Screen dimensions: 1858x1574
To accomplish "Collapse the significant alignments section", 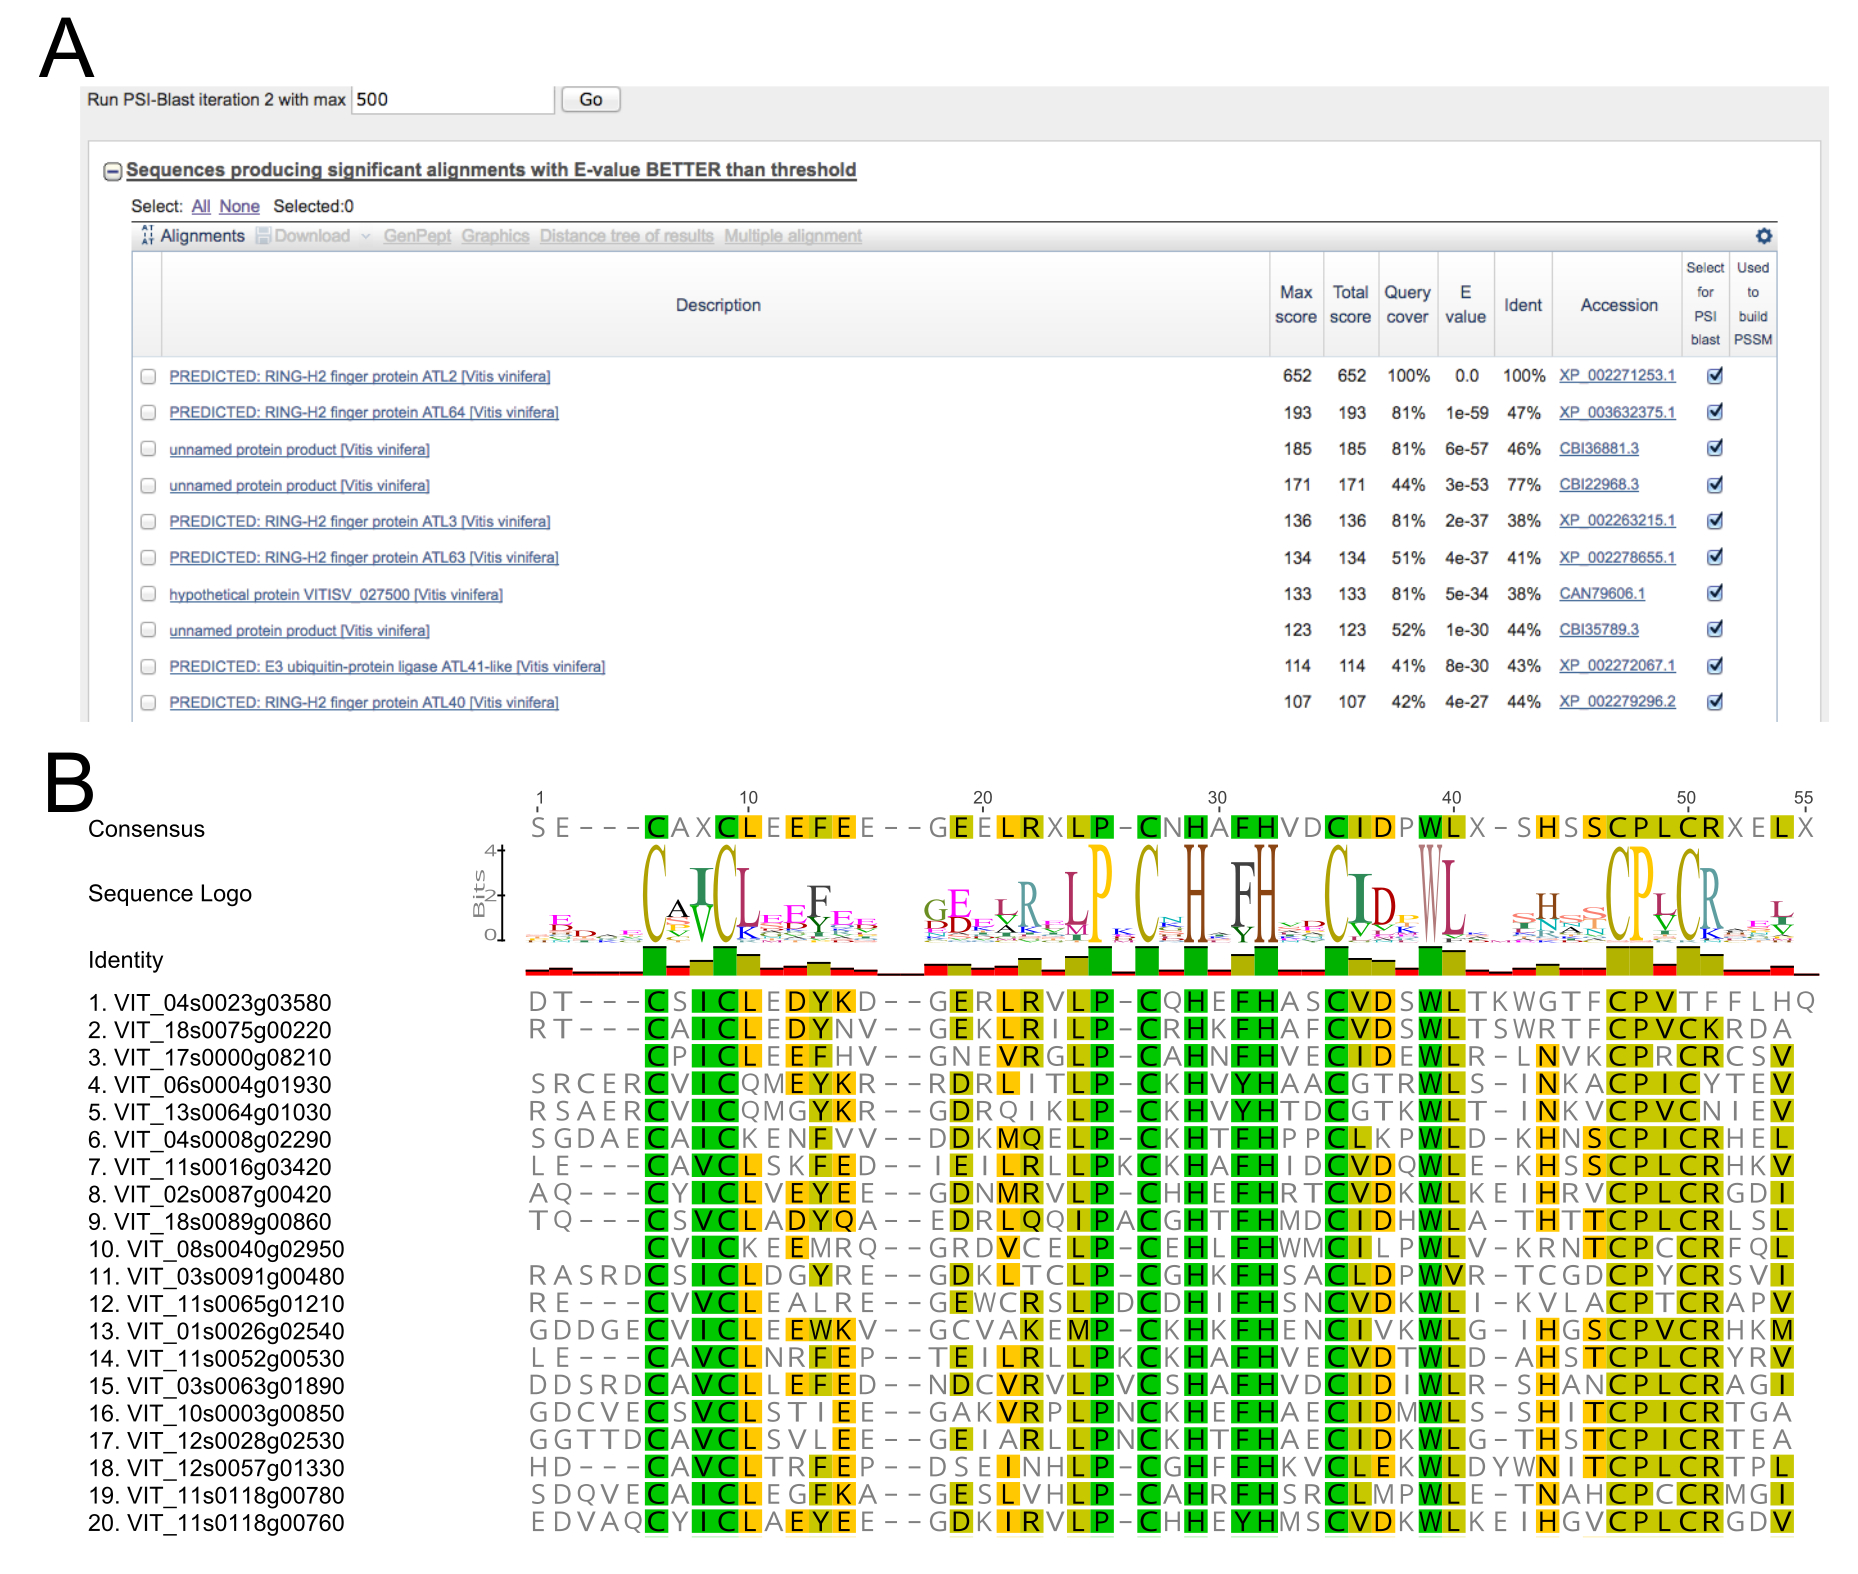I will (113, 172).
